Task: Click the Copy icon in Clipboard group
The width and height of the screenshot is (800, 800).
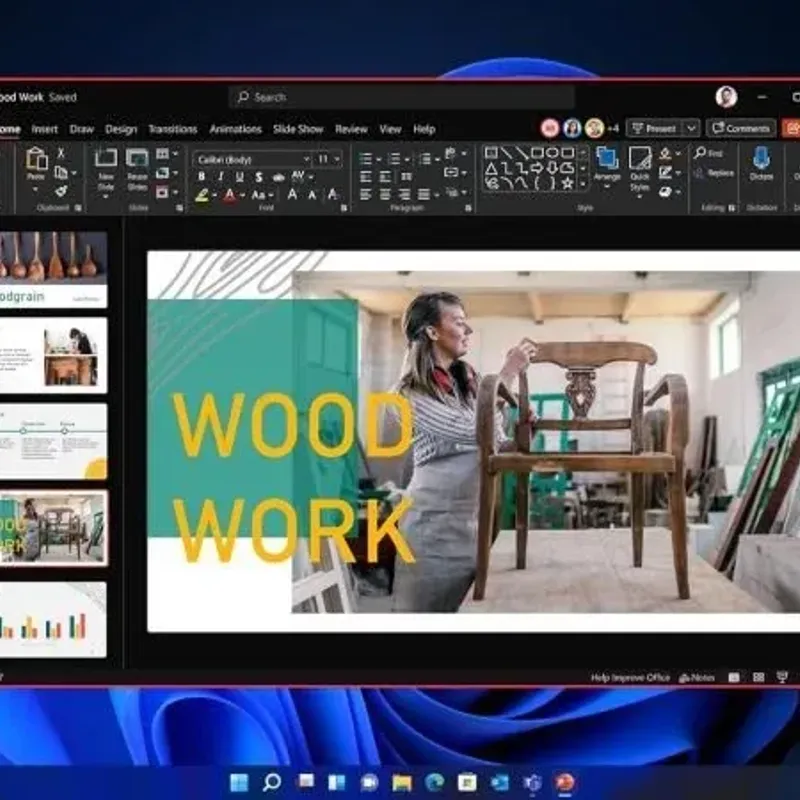Action: tap(61, 172)
